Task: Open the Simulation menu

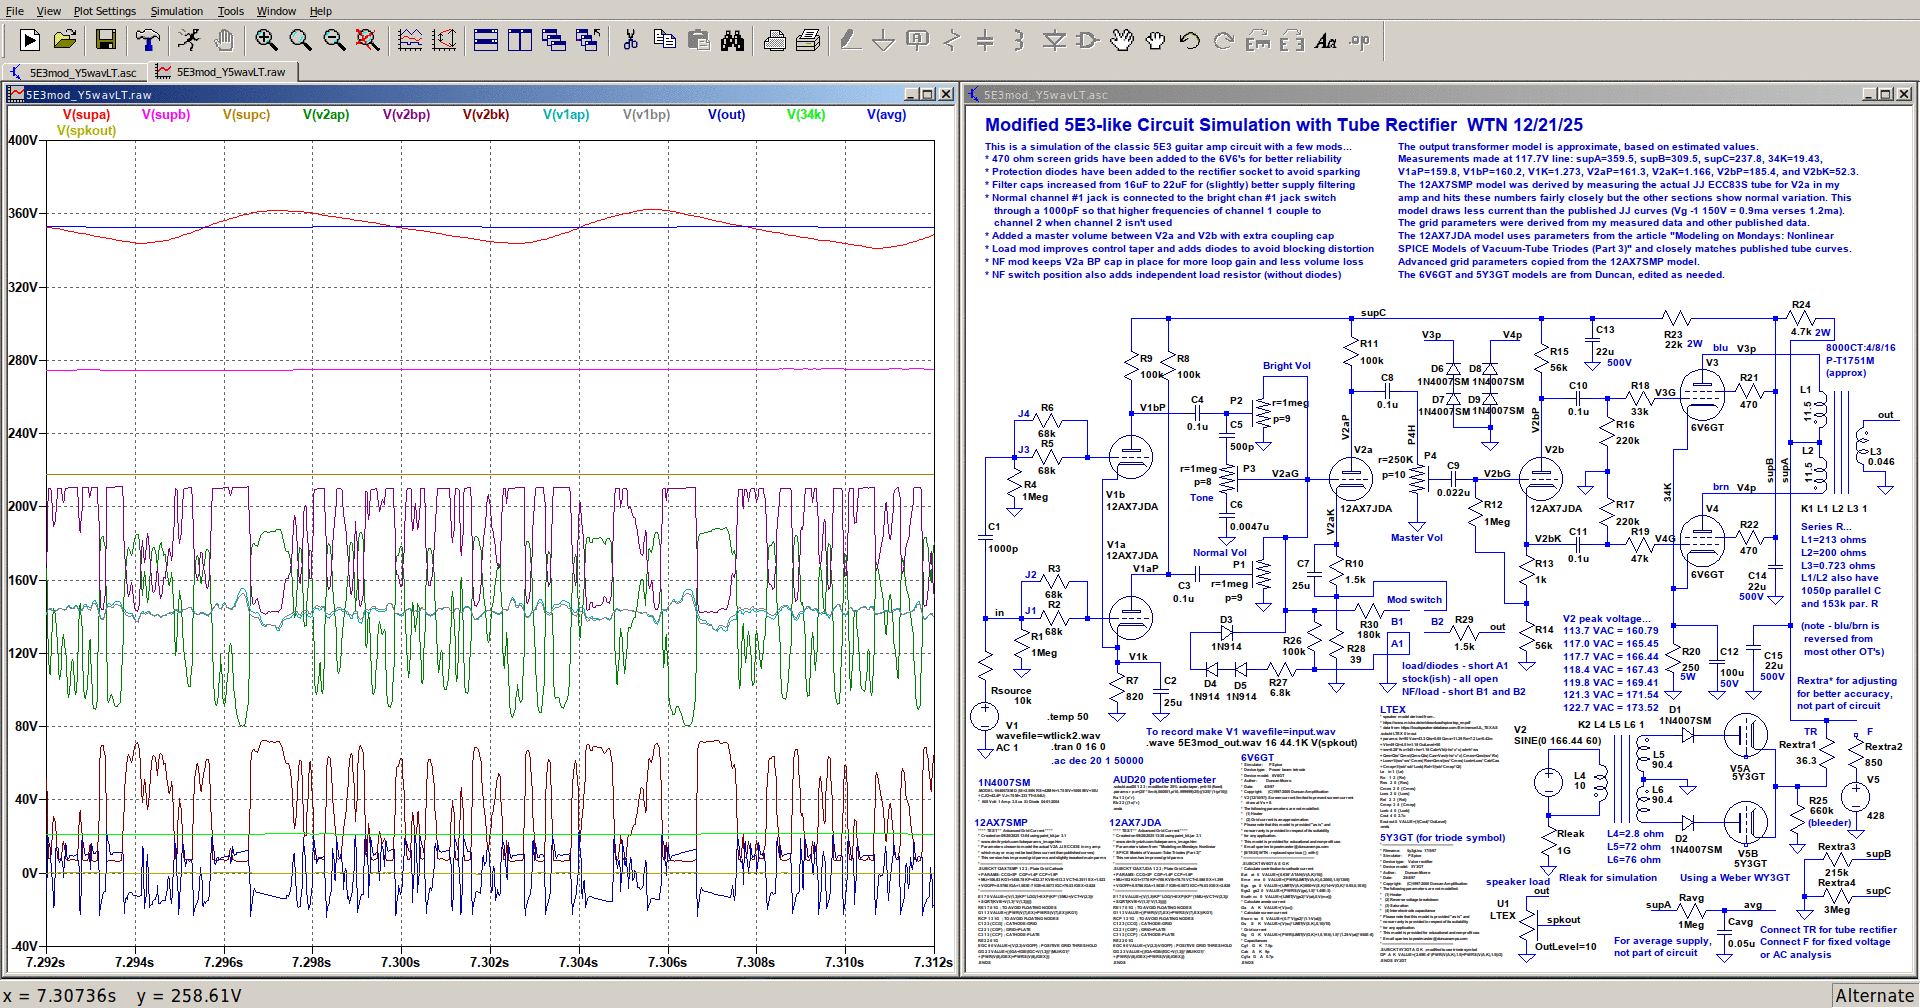Action: [176, 11]
